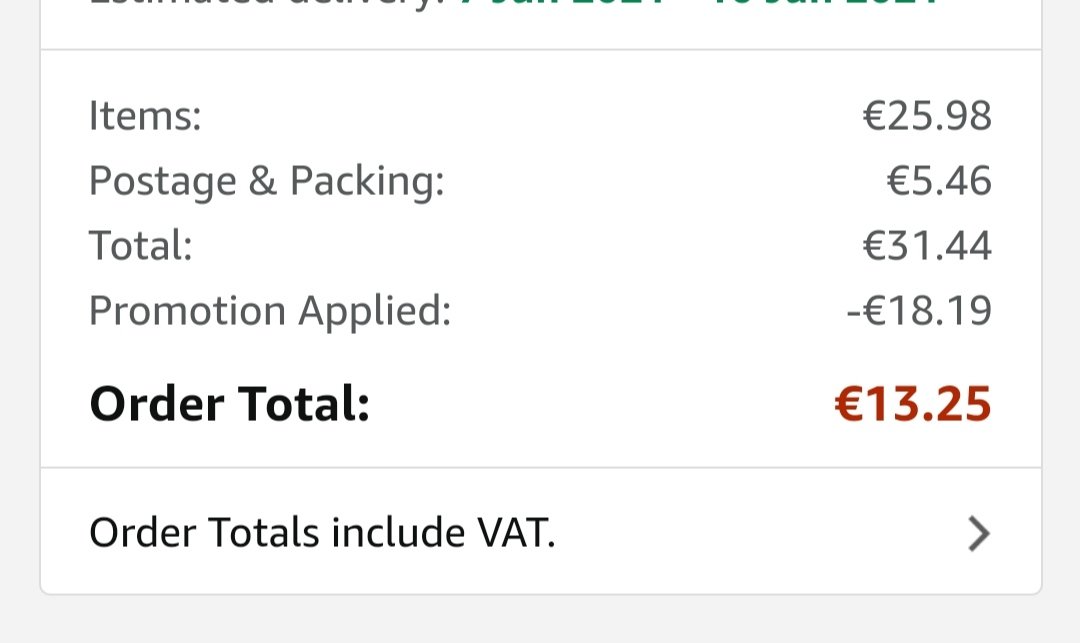1080x643 pixels.
Task: Open the "Order Totals include VAT." text
Action: click(322, 534)
